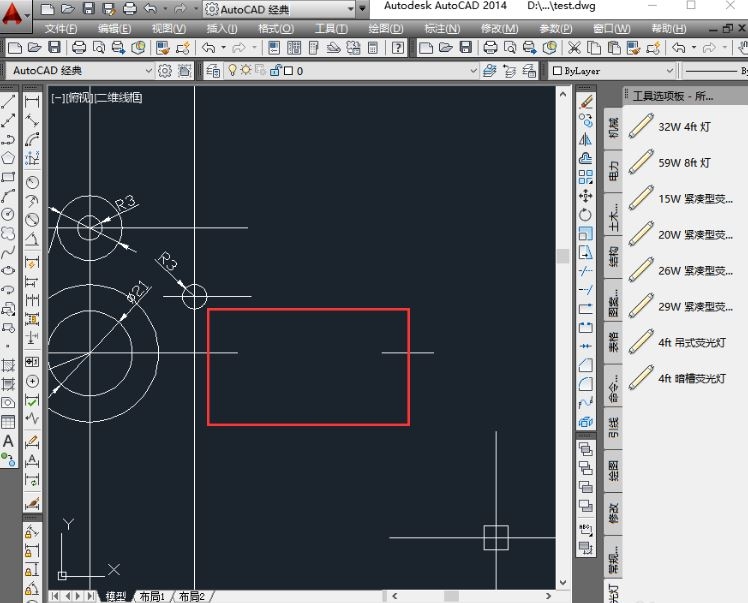Open the QuickCalc calculator icon
748x603 pixels.
(373, 47)
